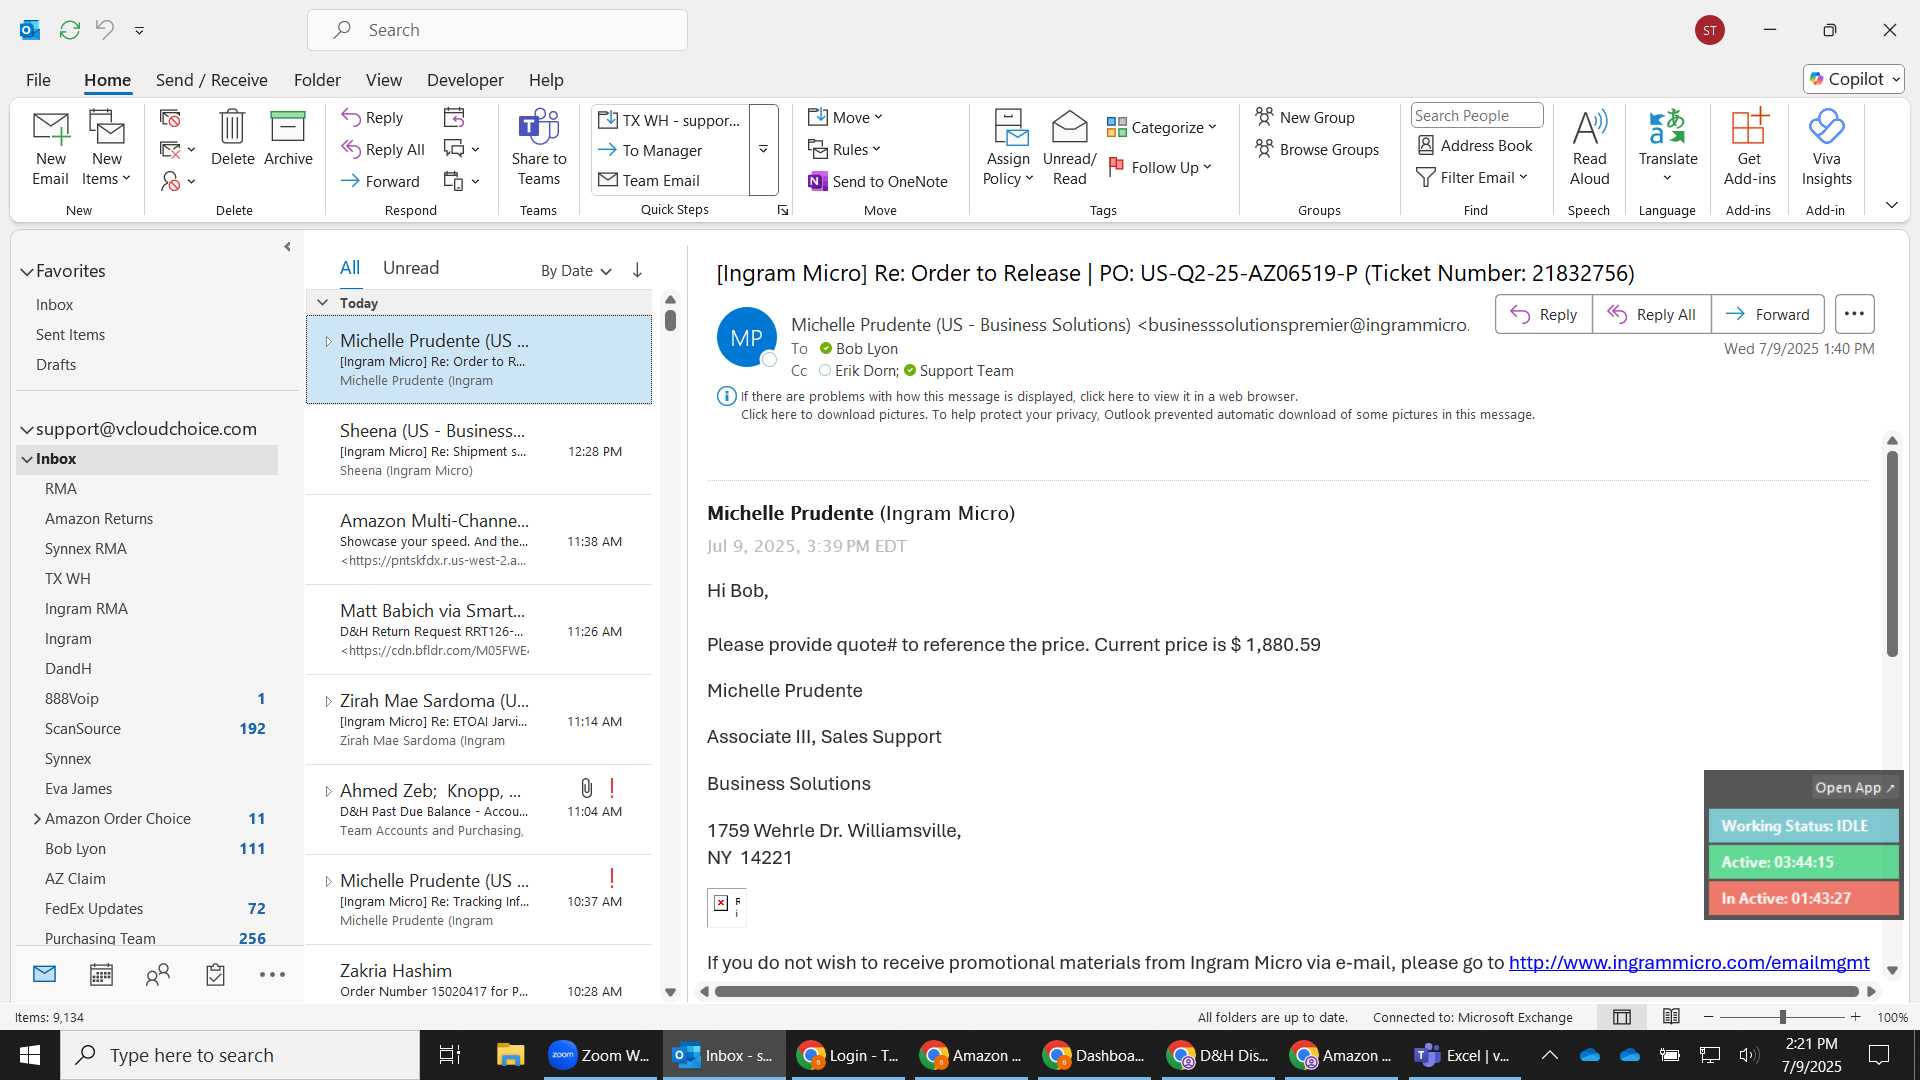Collapse the folder pane arrow
Screen dimensions: 1920x1080
287,246
